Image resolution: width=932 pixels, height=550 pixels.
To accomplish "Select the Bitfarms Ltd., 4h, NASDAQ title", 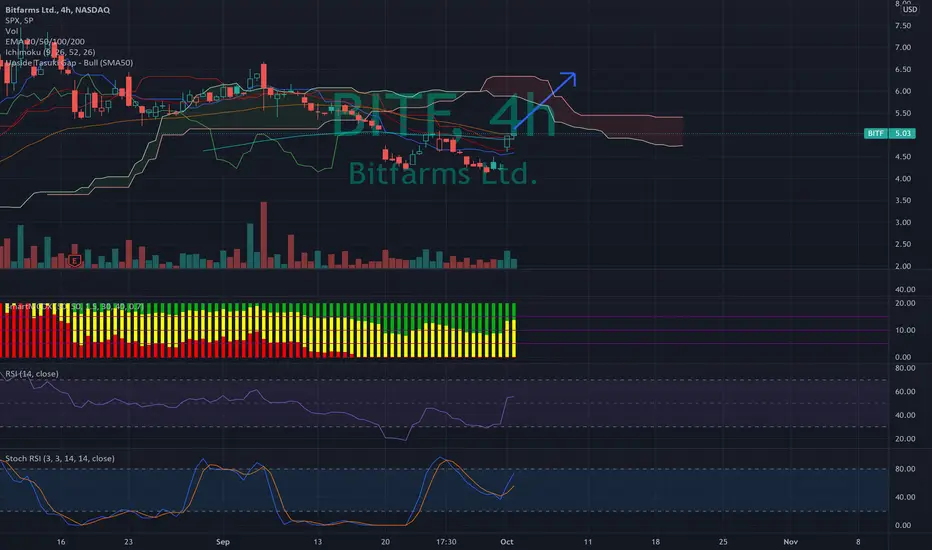I will 58,10.
